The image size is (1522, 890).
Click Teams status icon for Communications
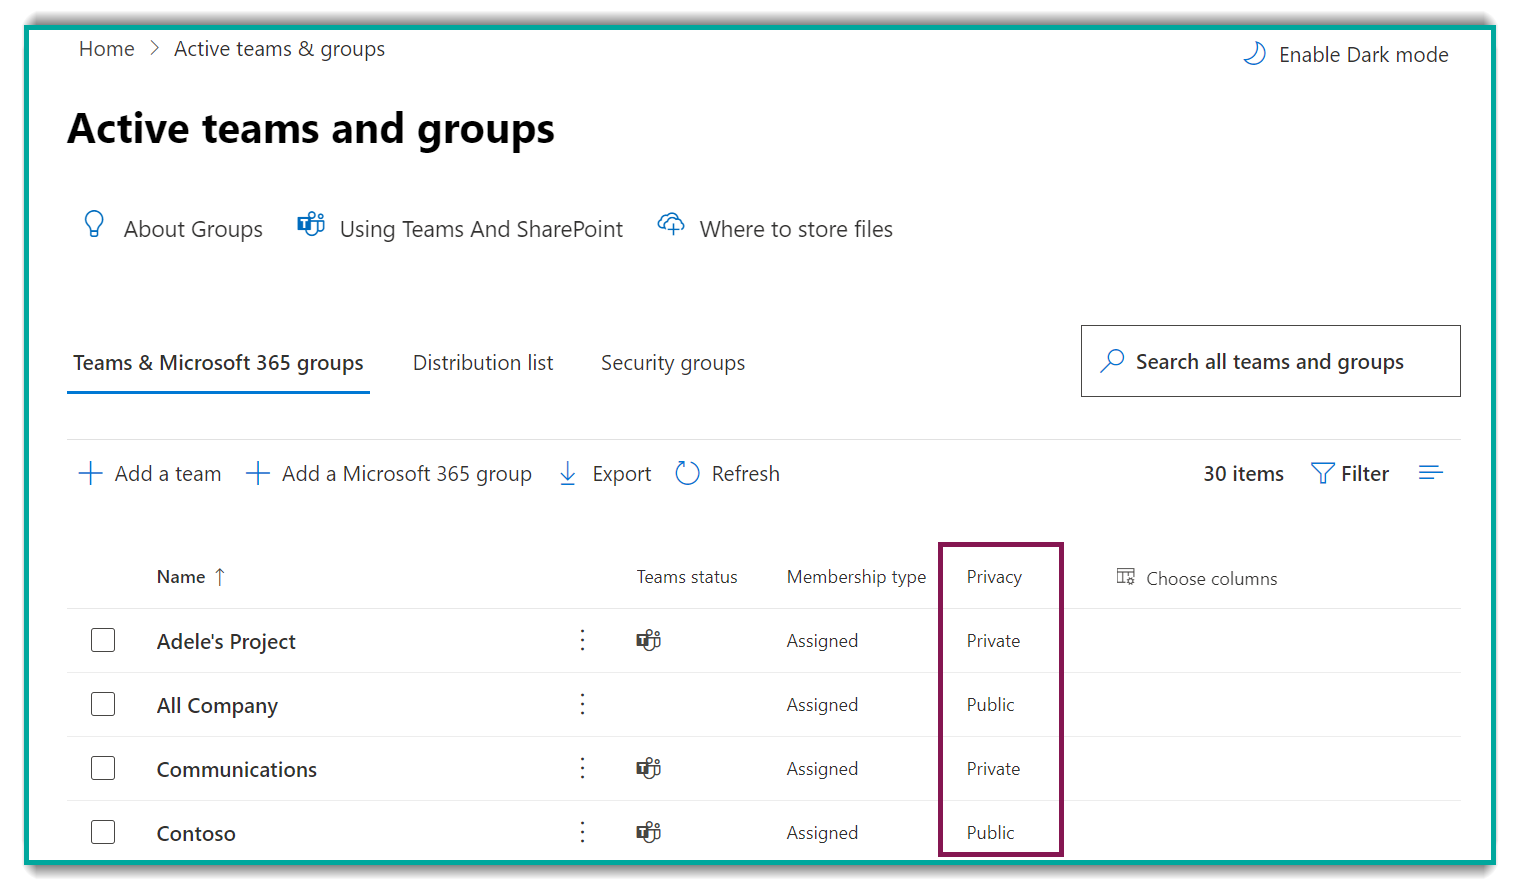point(649,768)
